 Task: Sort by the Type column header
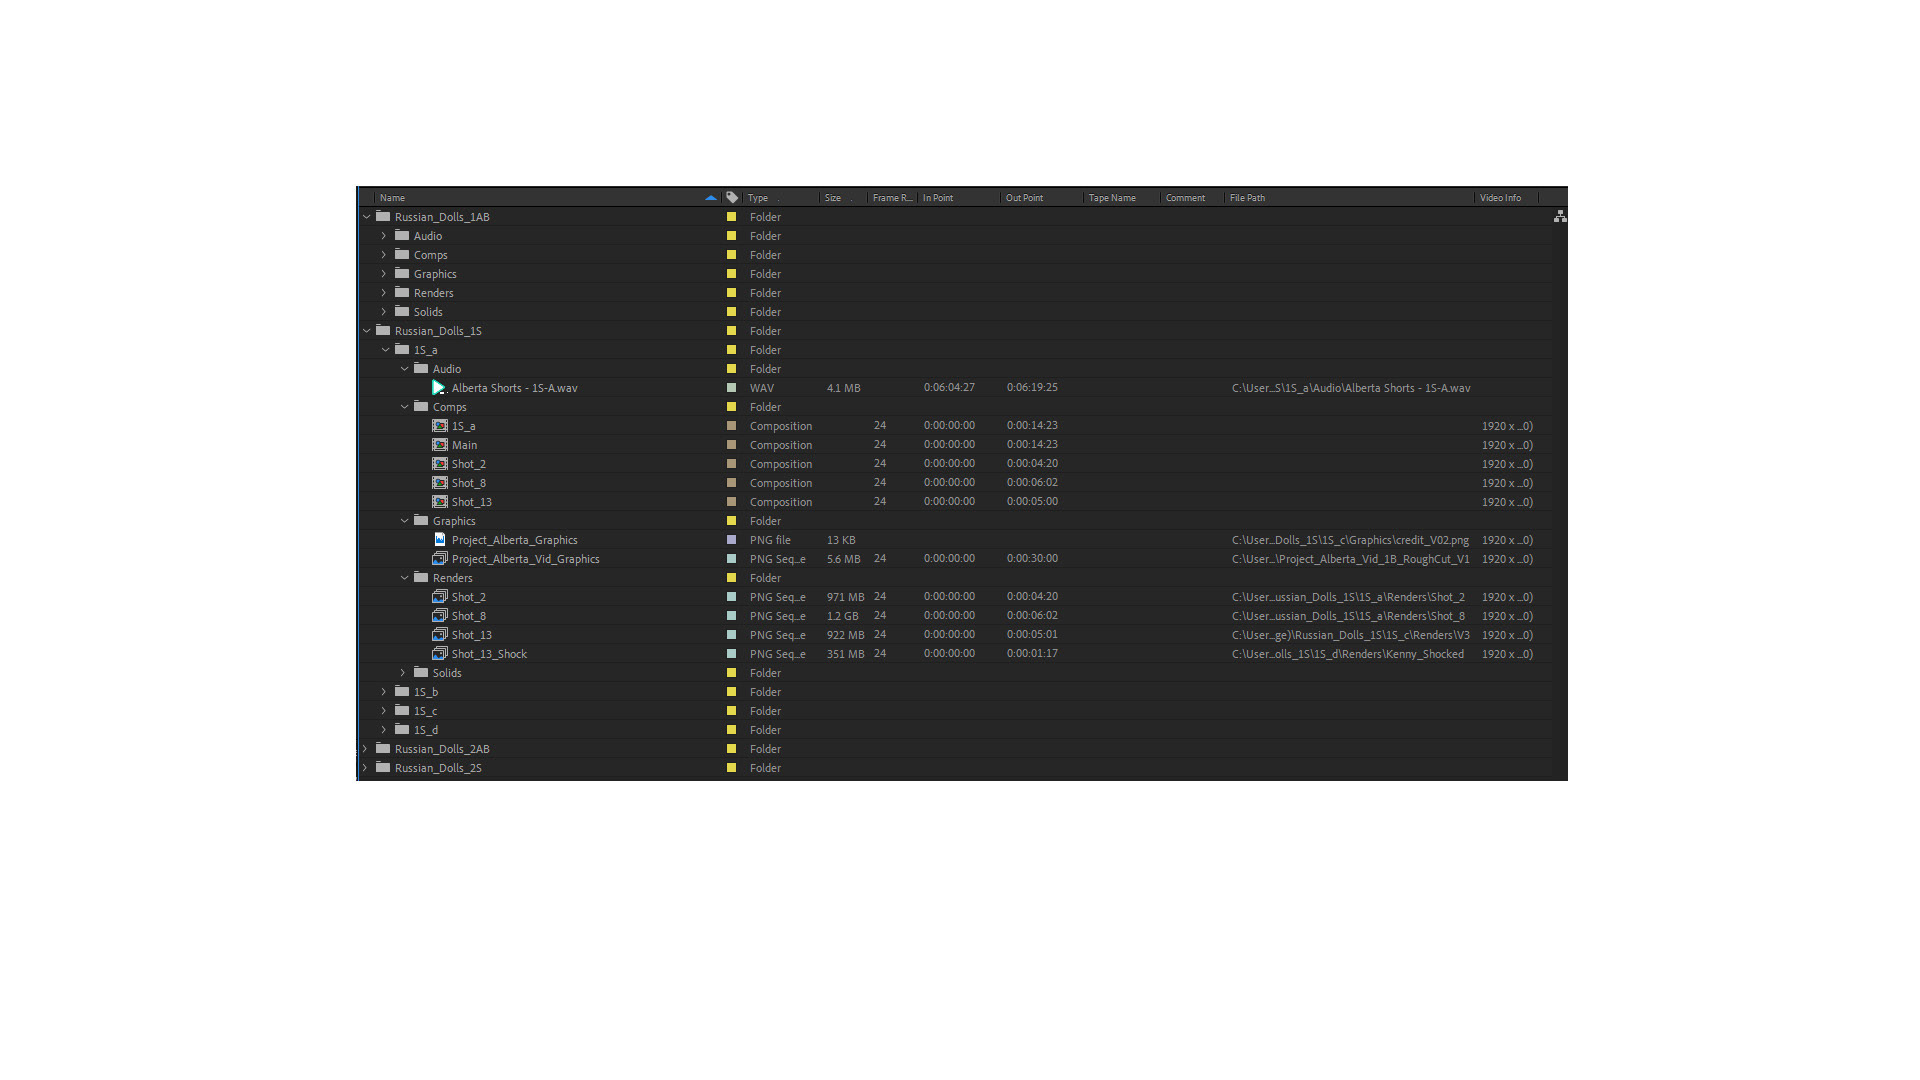tap(781, 198)
